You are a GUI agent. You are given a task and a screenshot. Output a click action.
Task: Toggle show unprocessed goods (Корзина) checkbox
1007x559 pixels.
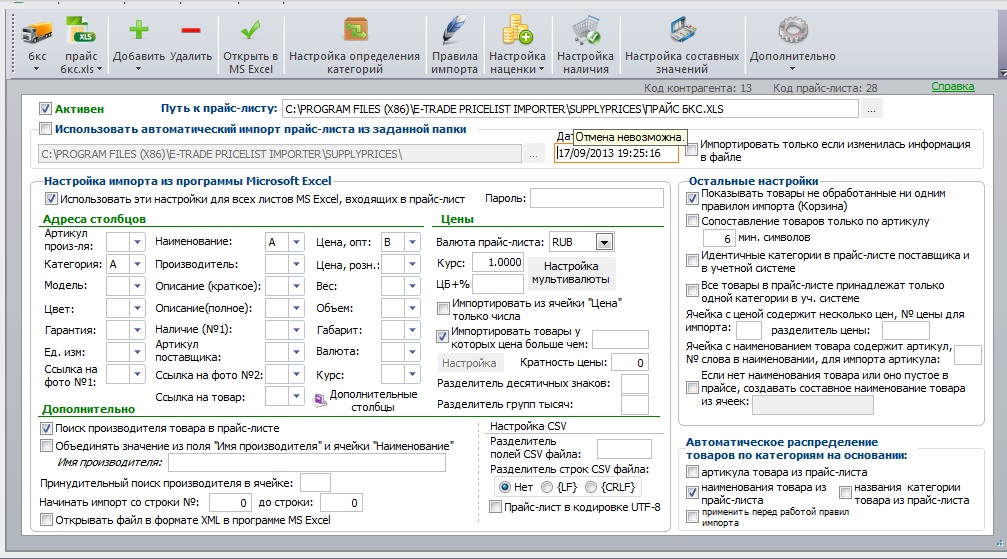692,199
